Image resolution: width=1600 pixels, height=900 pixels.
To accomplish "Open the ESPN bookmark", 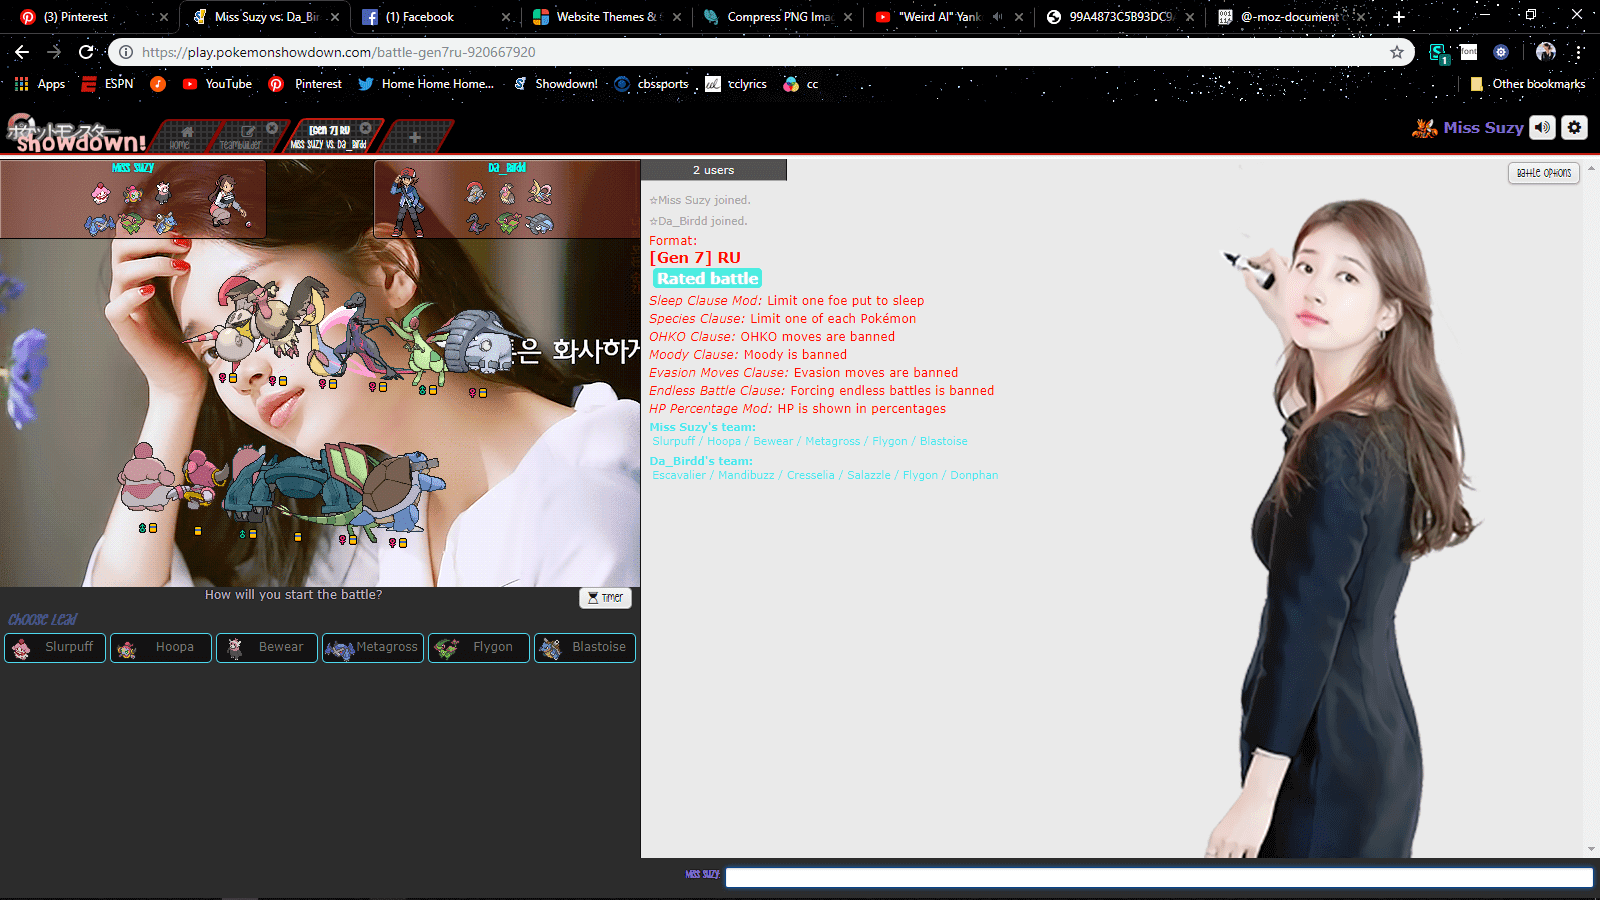I will click(107, 84).
